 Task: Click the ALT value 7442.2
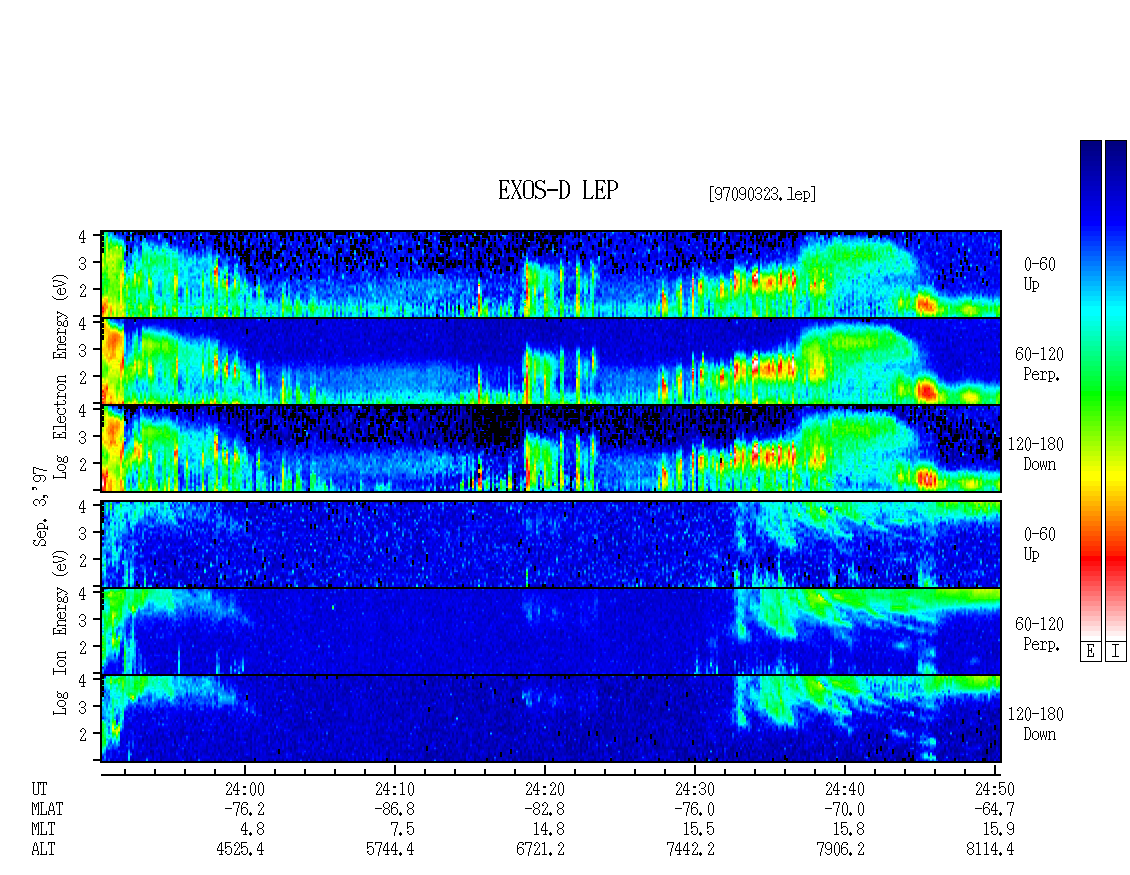pyautogui.click(x=690, y=849)
